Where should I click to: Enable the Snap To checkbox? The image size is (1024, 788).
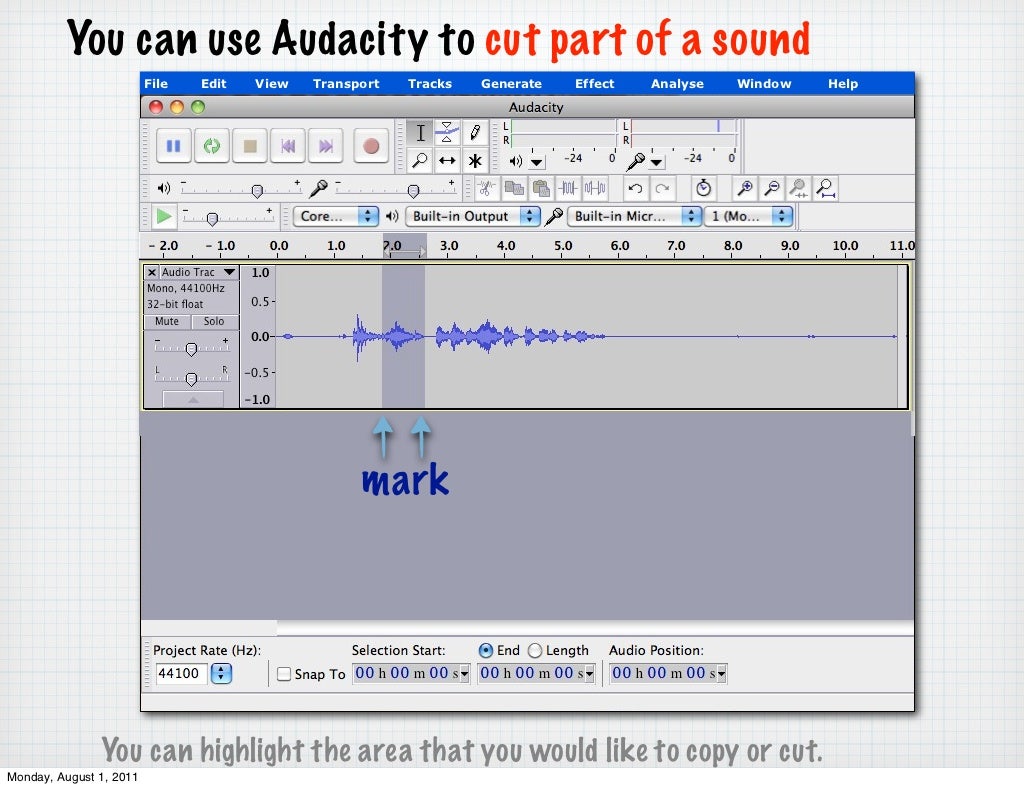284,674
